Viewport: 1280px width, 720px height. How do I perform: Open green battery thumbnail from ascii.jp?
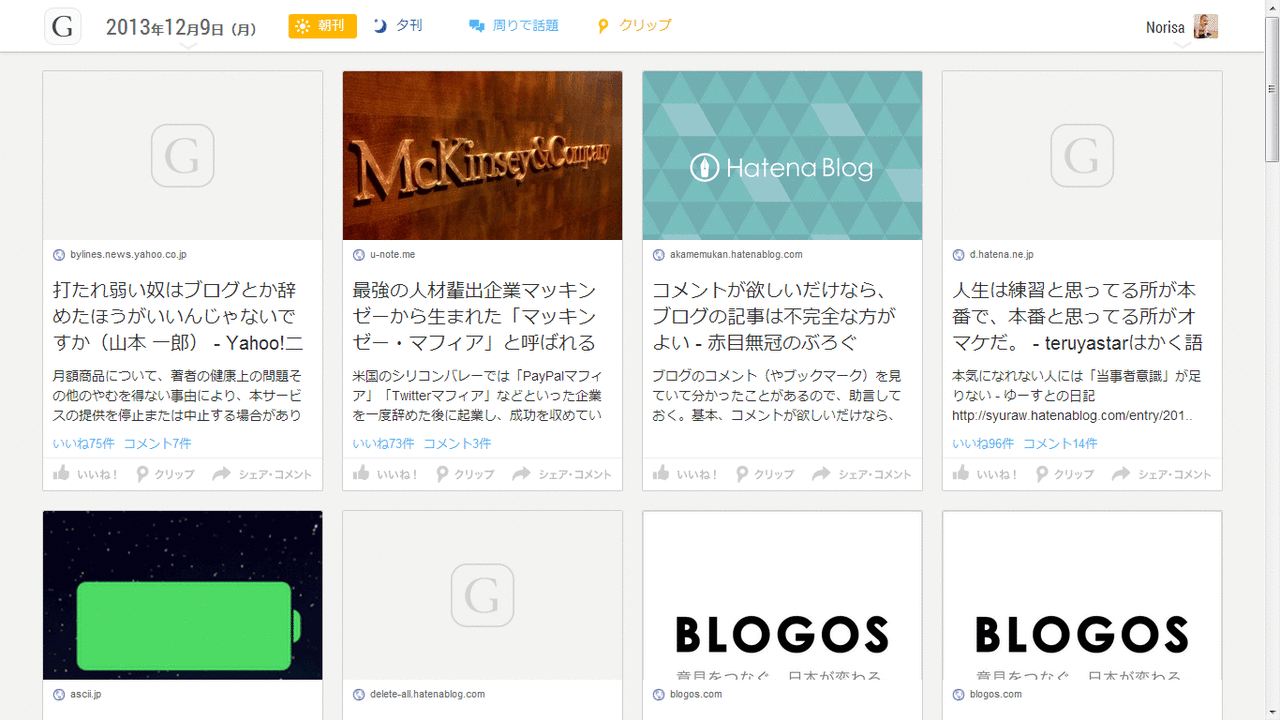point(182,595)
